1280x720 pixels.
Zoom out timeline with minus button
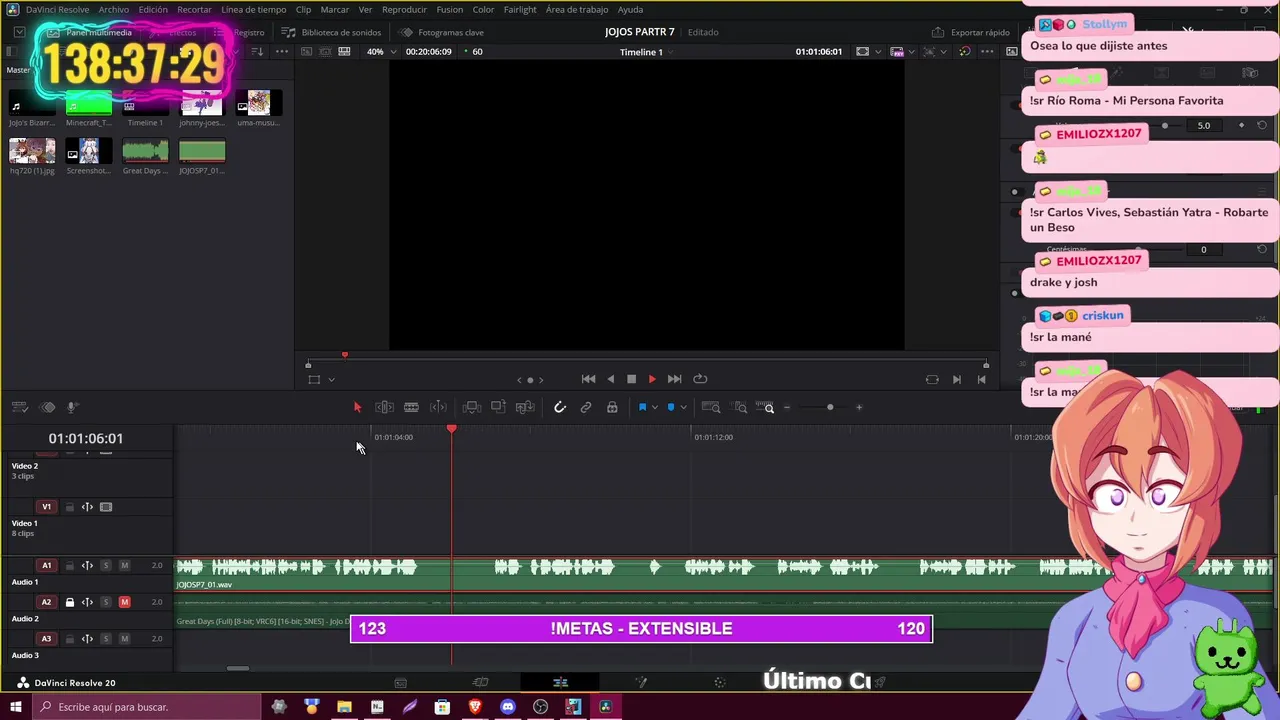pyautogui.click(x=787, y=407)
